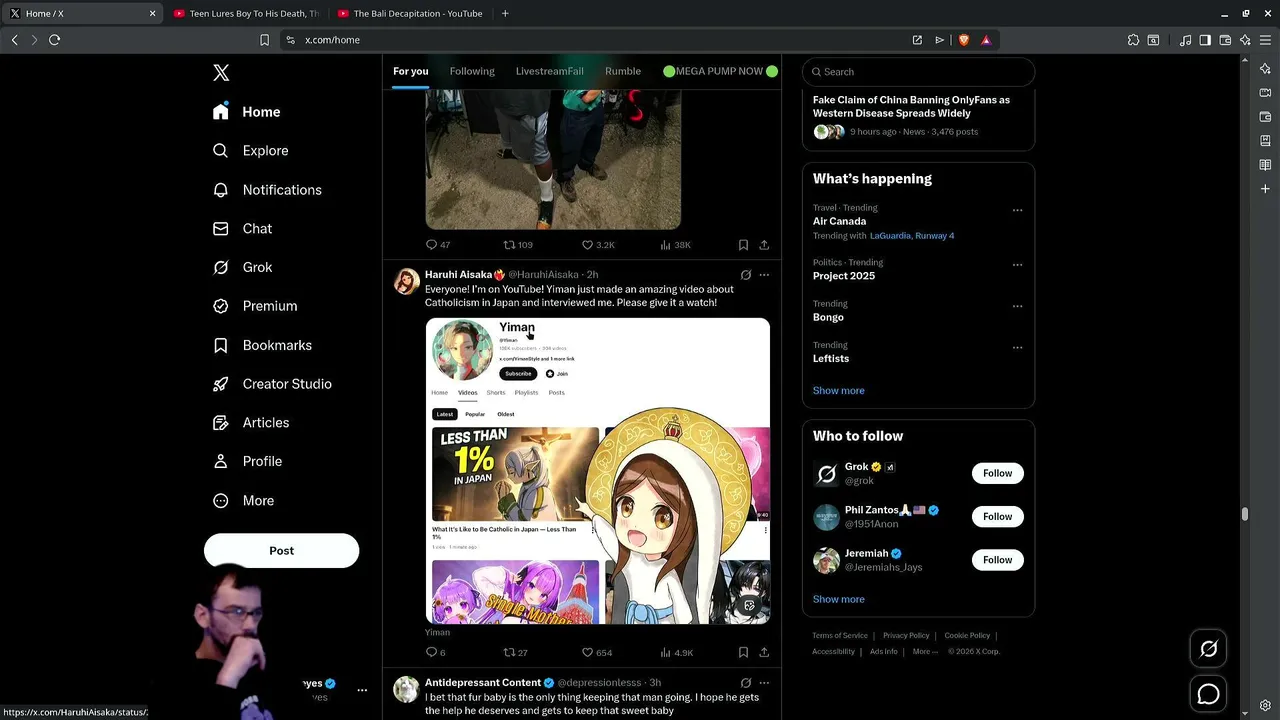This screenshot has width=1280, height=720.
Task: Open more options for Project 2025 trend
Action: pyautogui.click(x=1017, y=265)
